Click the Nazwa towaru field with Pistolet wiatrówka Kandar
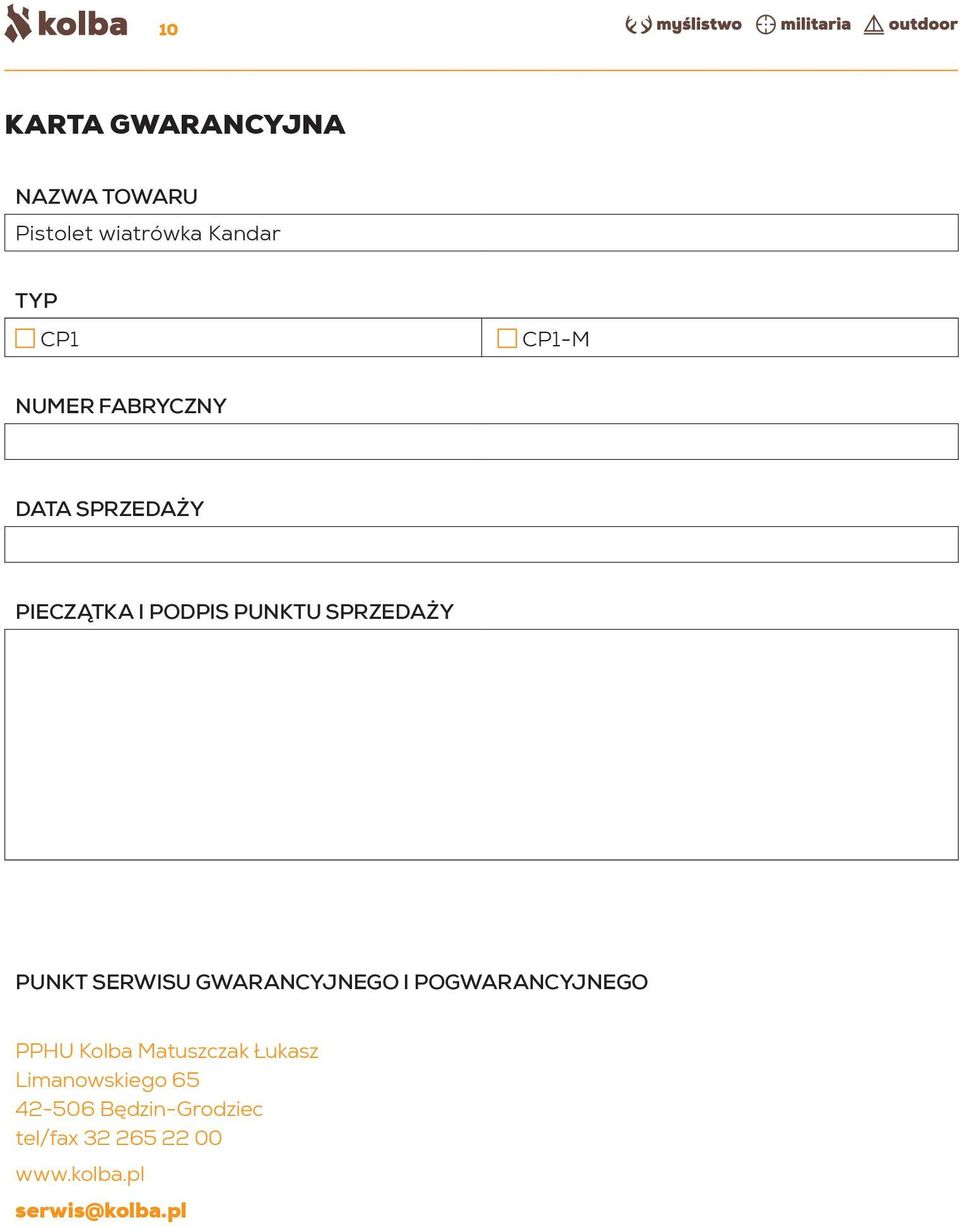The height and width of the screenshot is (1227, 960). click(481, 233)
